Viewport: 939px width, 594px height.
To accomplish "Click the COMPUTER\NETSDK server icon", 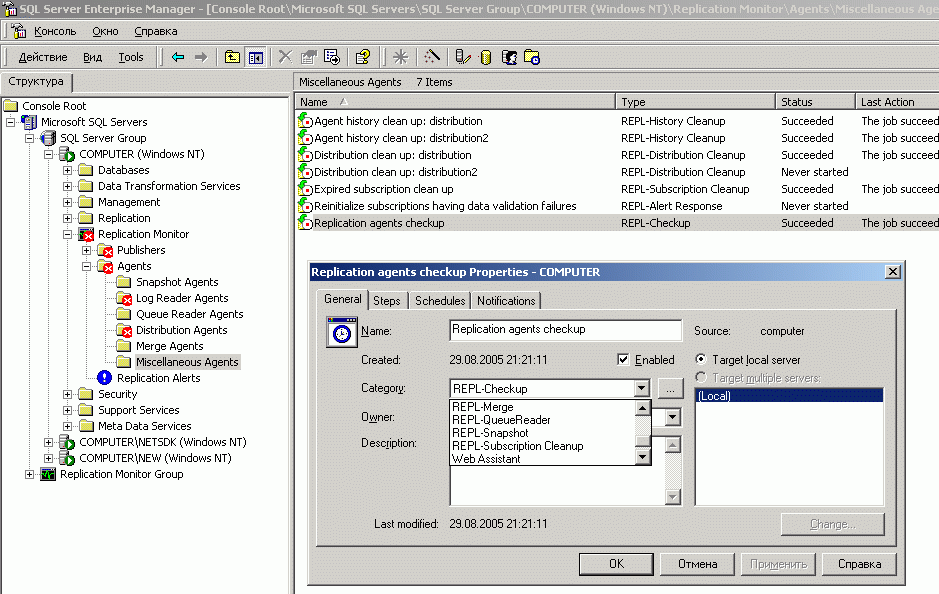I will click(x=66, y=443).
